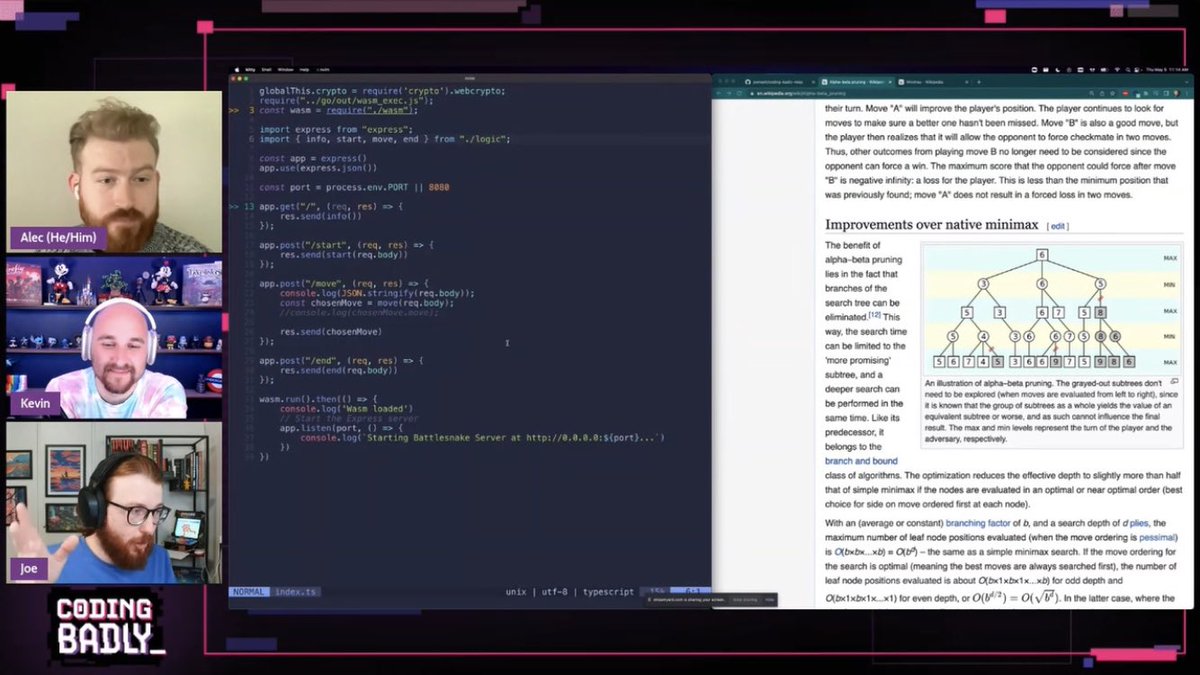The height and width of the screenshot is (675, 1200).
Task: Click 'unix' file format in the status line
Action: [516, 592]
